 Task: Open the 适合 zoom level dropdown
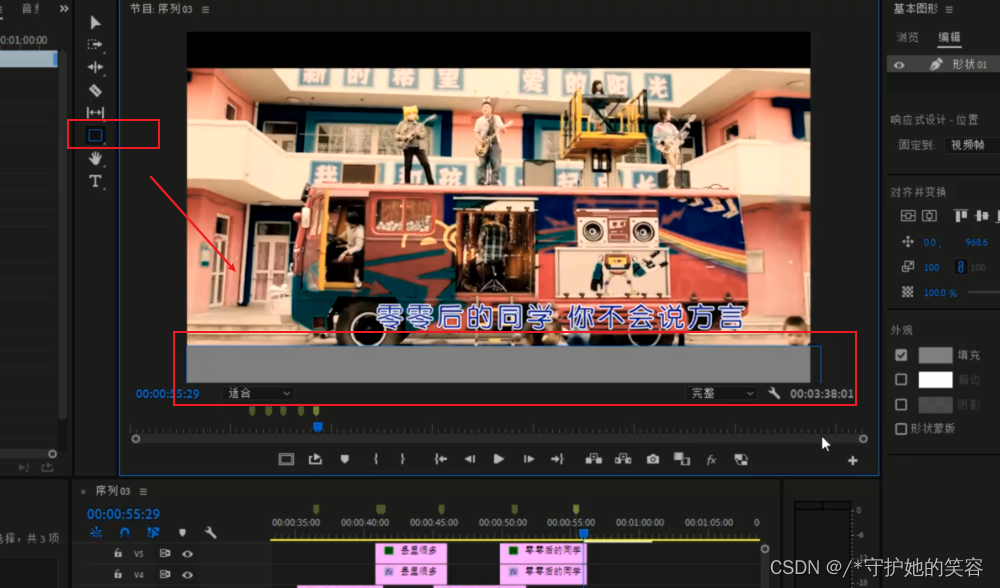pyautogui.click(x=258, y=393)
